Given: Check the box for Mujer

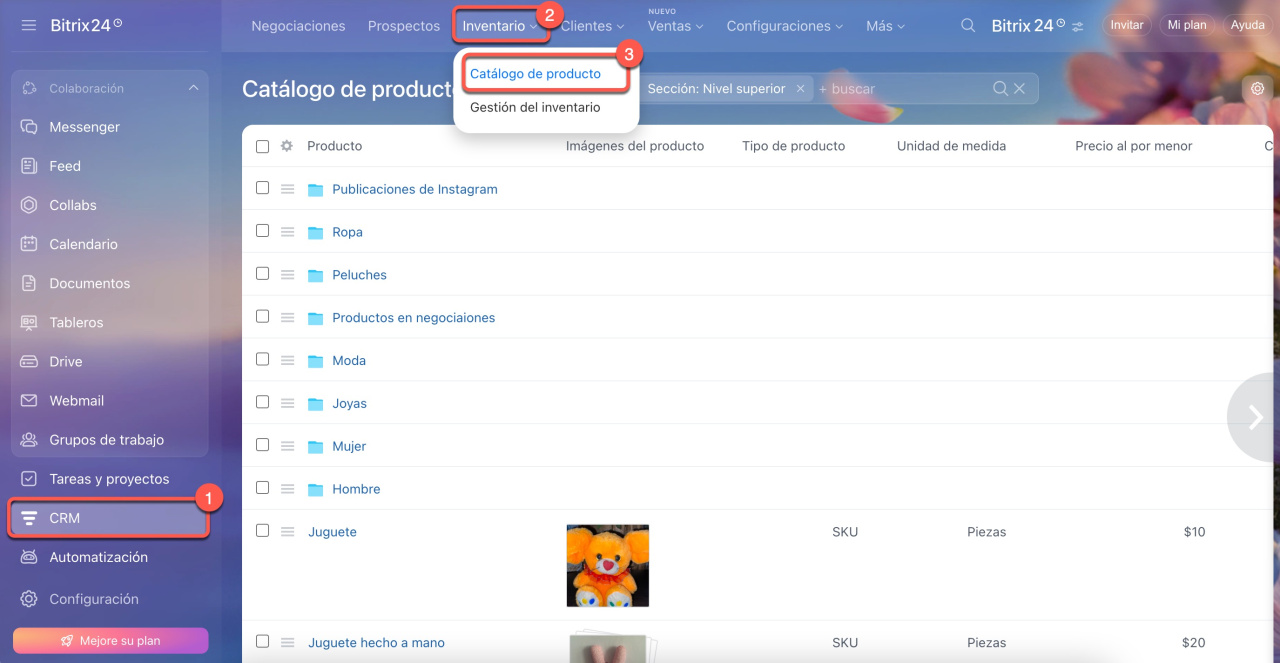Looking at the screenshot, I should coord(262,446).
